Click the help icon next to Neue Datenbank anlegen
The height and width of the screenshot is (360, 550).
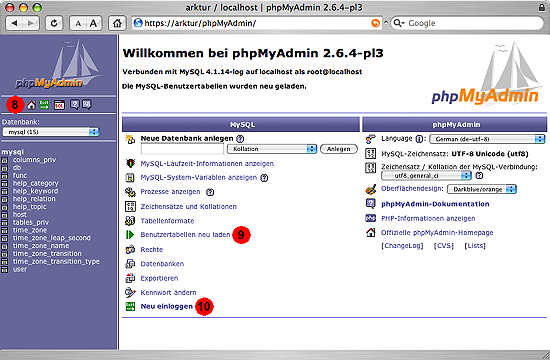(240, 139)
